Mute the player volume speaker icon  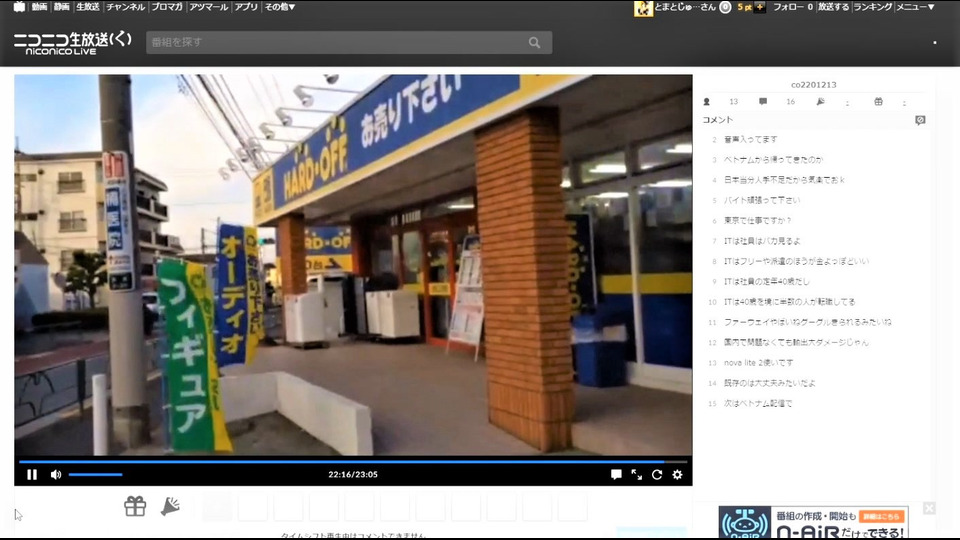(56, 474)
